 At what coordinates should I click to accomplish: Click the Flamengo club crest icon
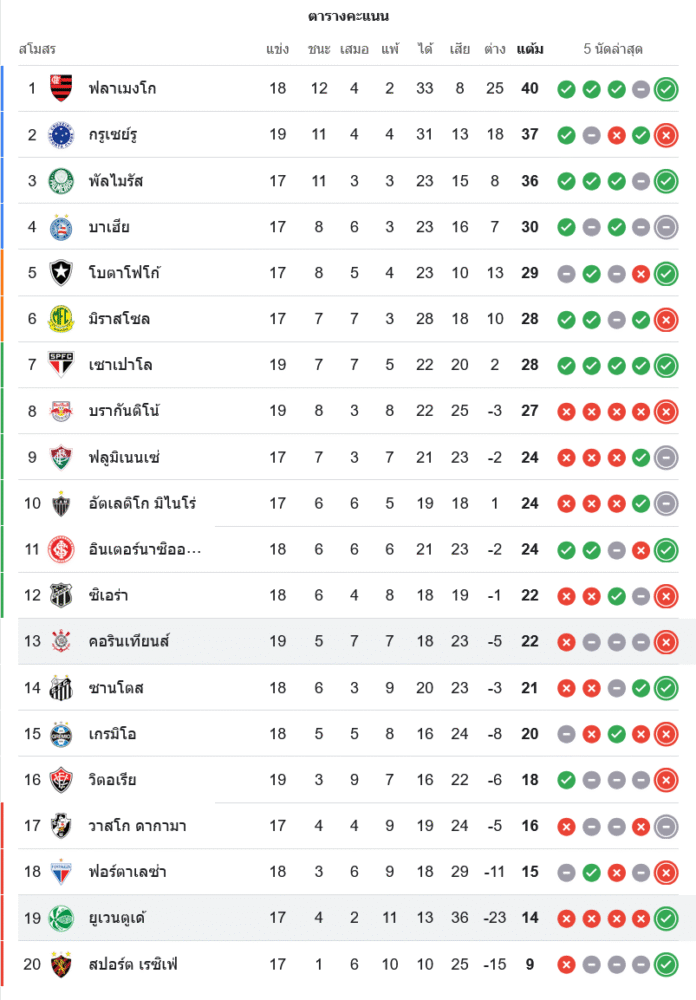pyautogui.click(x=61, y=89)
